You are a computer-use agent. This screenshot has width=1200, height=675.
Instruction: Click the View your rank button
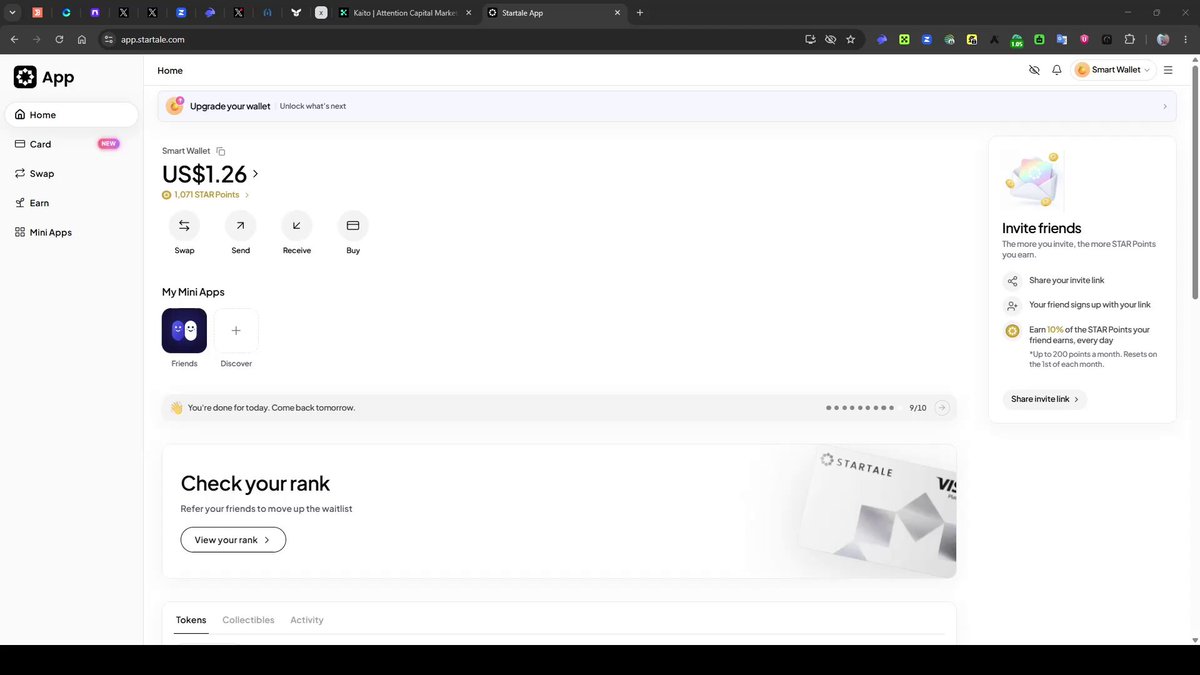233,540
